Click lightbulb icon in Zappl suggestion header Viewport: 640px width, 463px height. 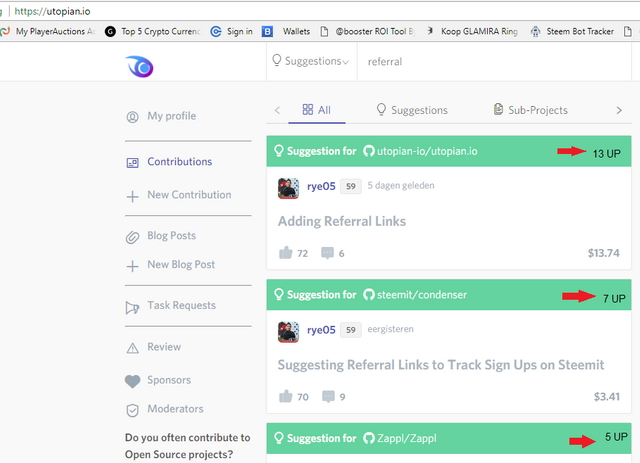tap(279, 438)
